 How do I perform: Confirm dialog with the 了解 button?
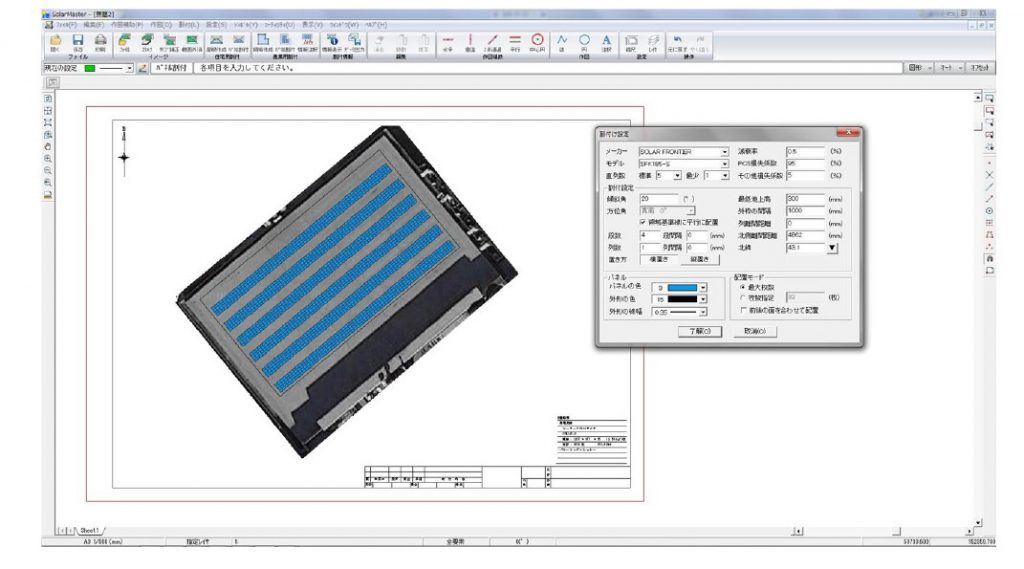[699, 331]
